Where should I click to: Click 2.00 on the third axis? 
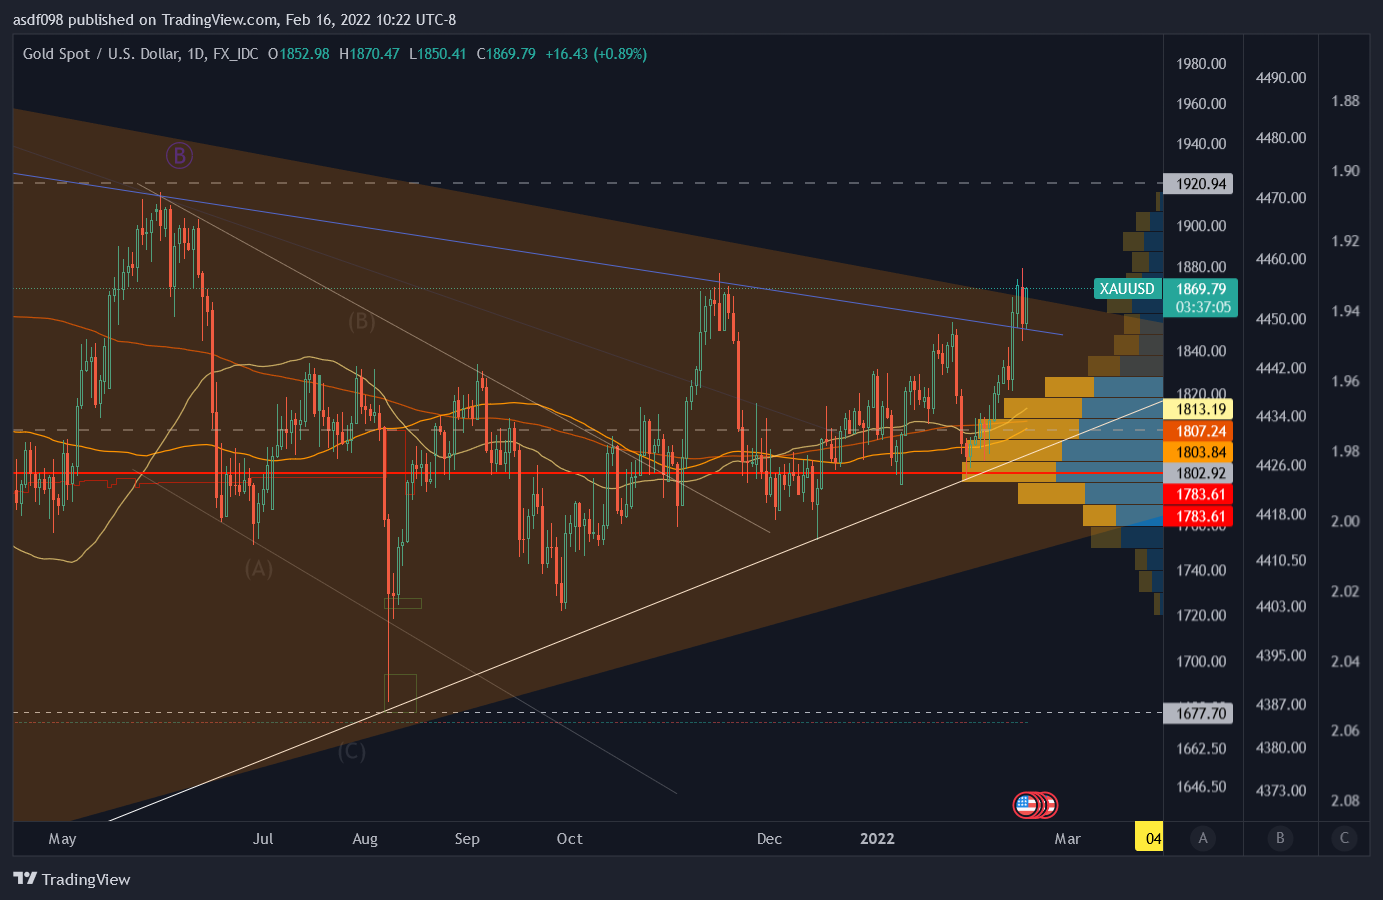point(1345,521)
